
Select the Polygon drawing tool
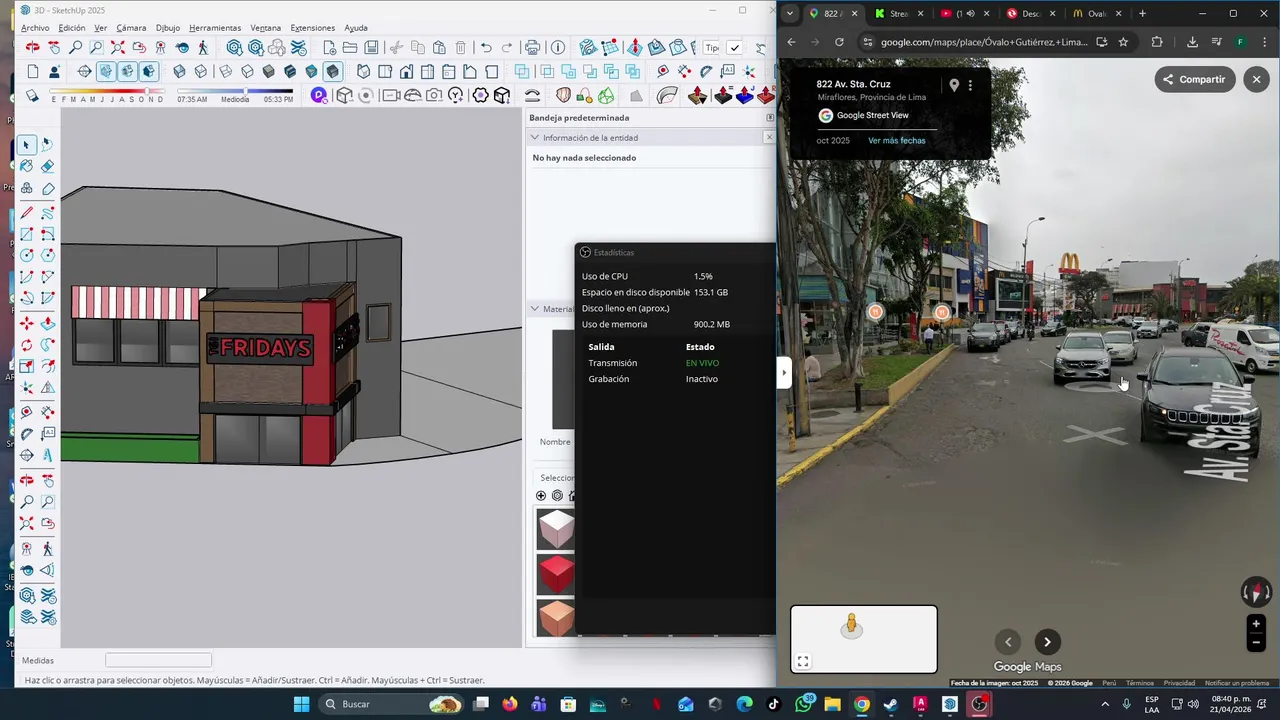(x=48, y=255)
